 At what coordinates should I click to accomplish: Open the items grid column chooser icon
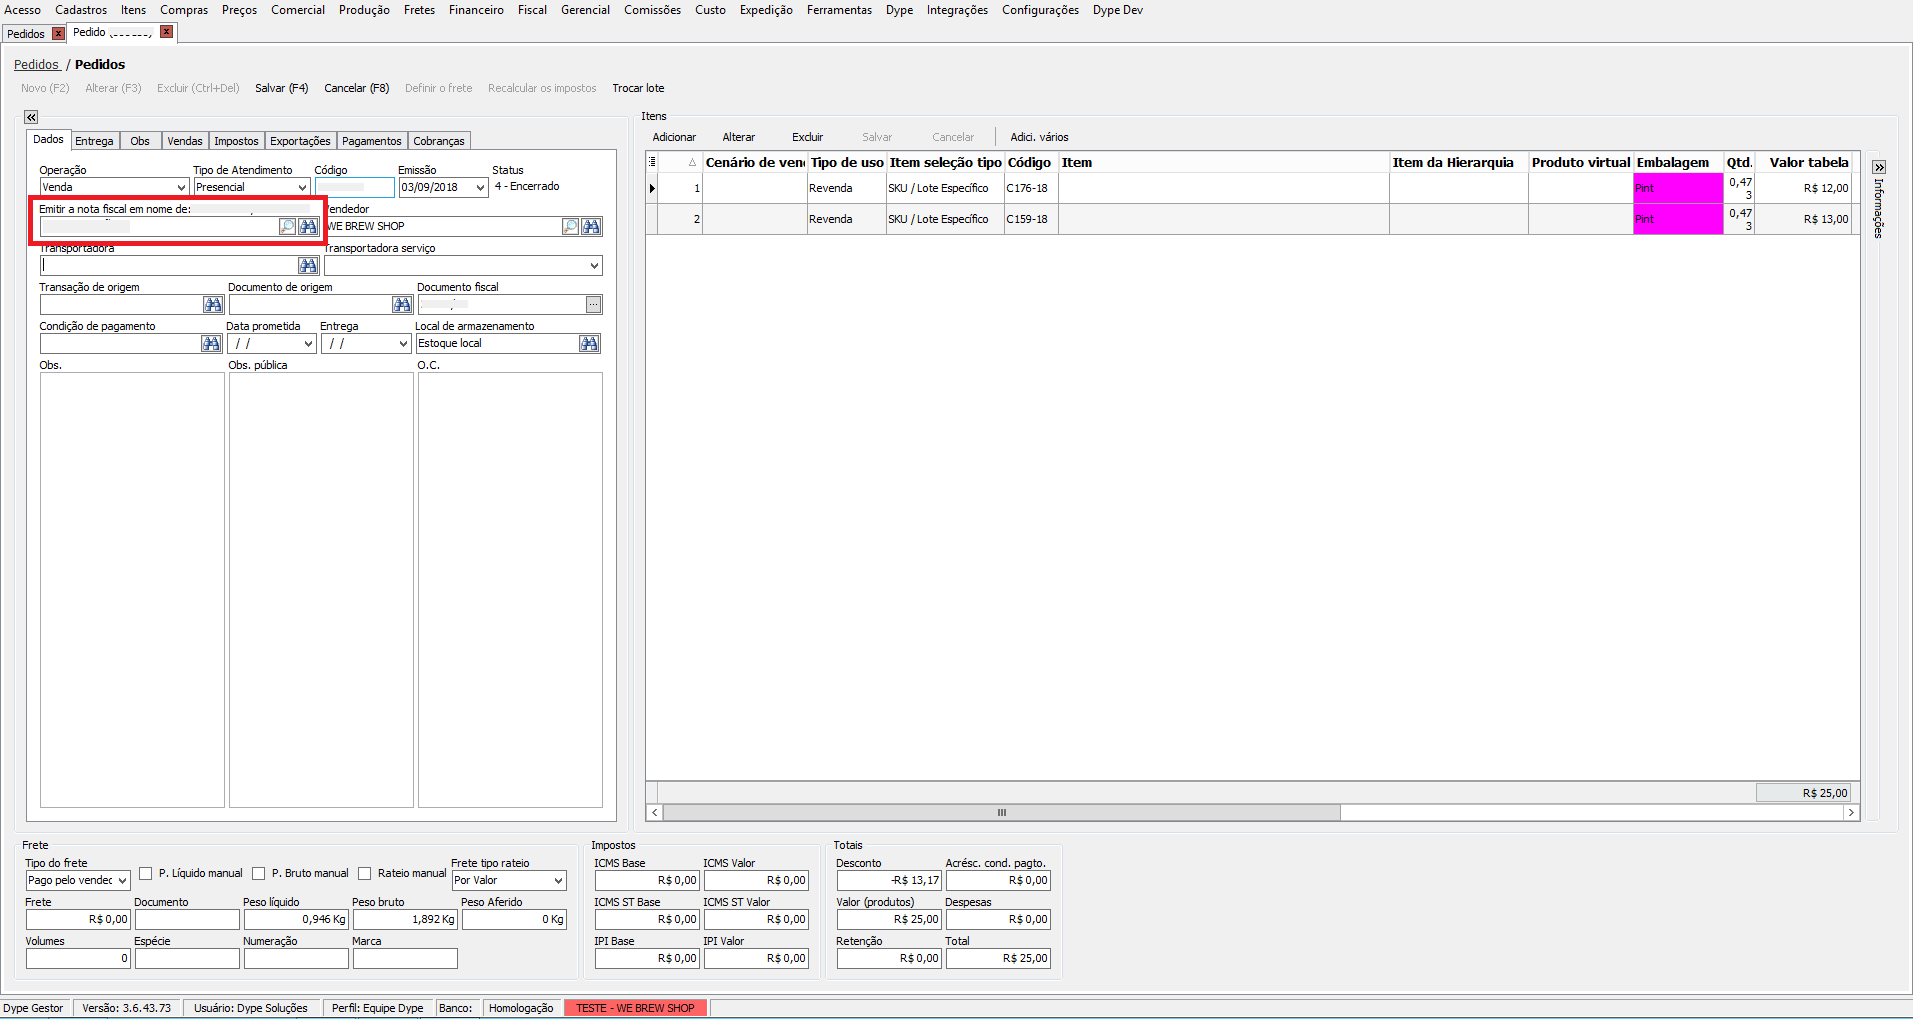pyautogui.click(x=652, y=162)
